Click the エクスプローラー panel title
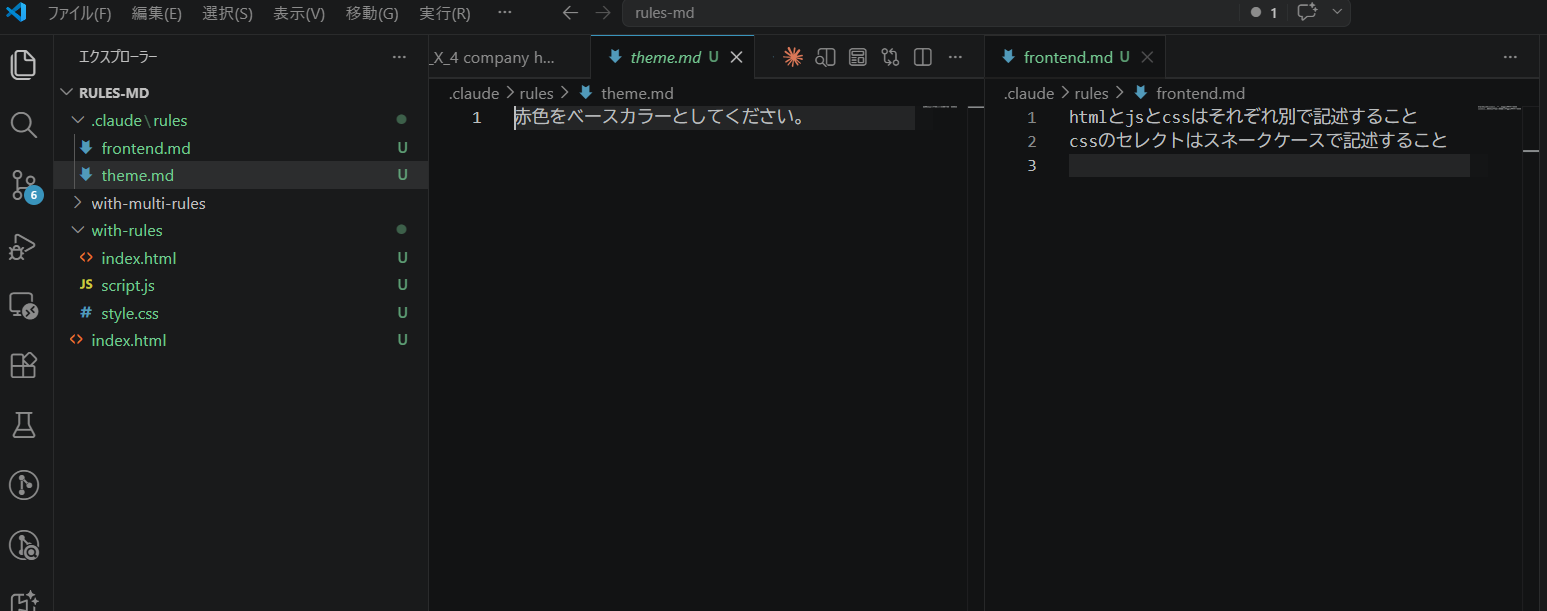The image size is (1547, 611). (118, 57)
